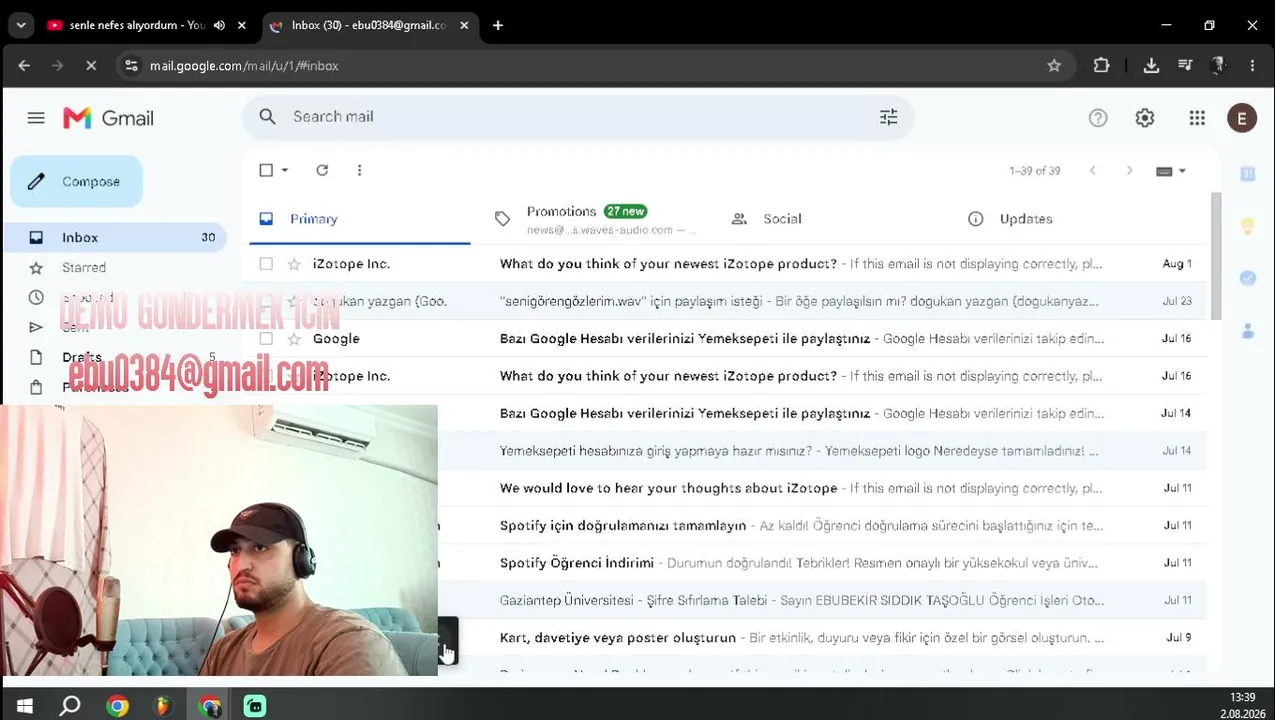Go back in browser history
This screenshot has width=1275, height=720.
24,66
